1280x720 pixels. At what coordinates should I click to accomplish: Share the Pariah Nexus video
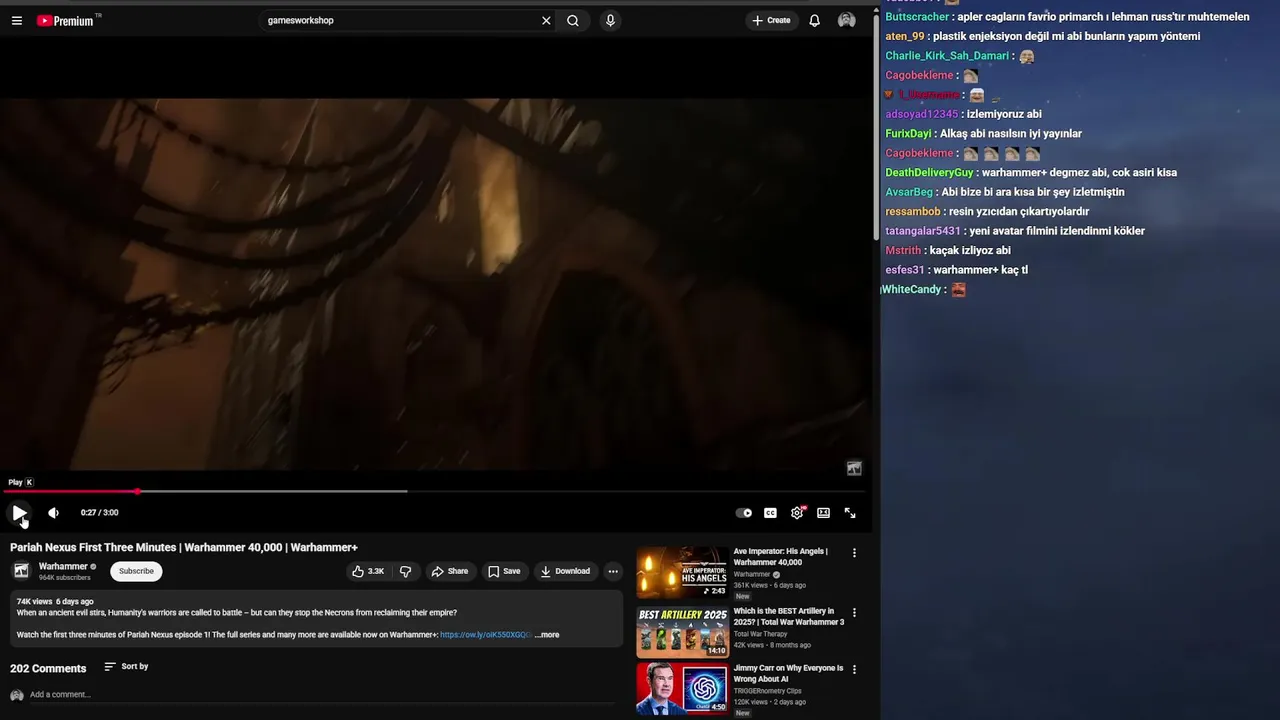point(449,571)
